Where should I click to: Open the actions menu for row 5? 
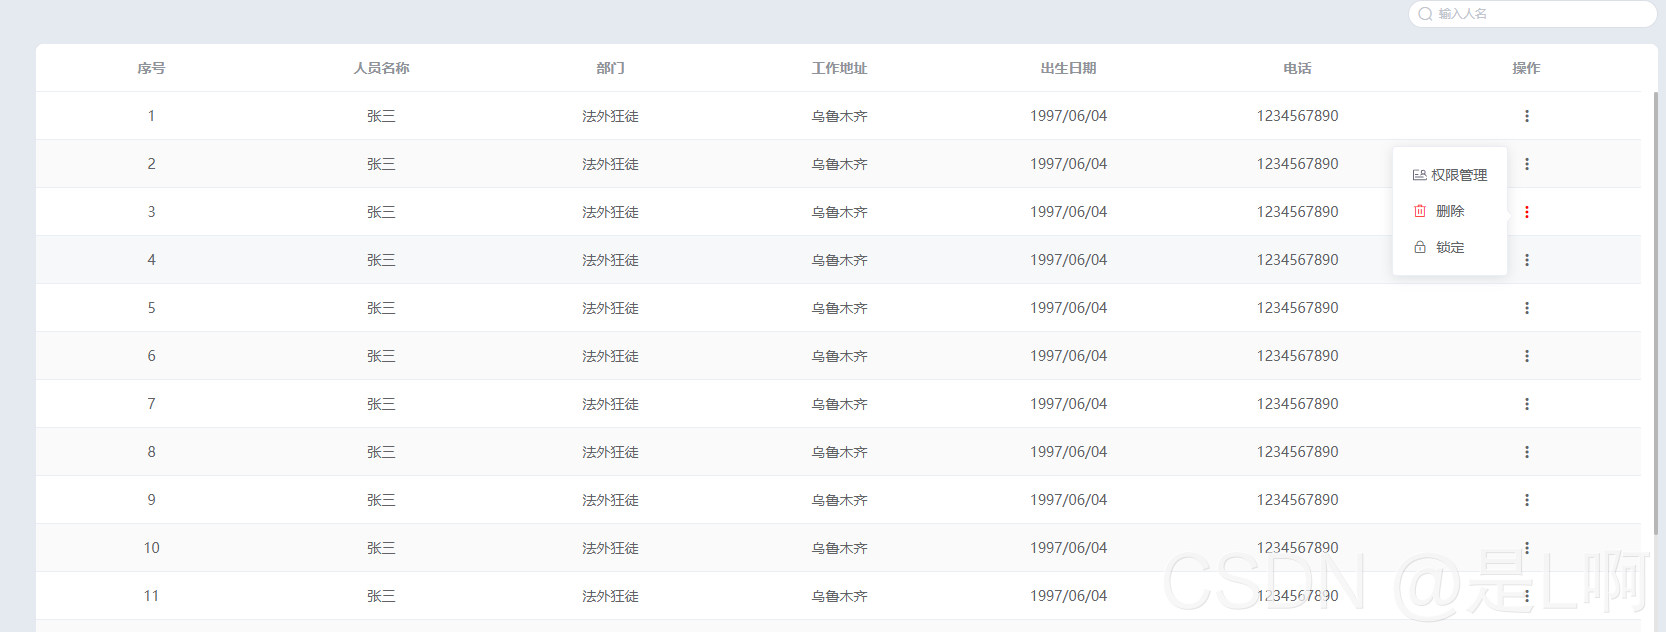click(1526, 308)
